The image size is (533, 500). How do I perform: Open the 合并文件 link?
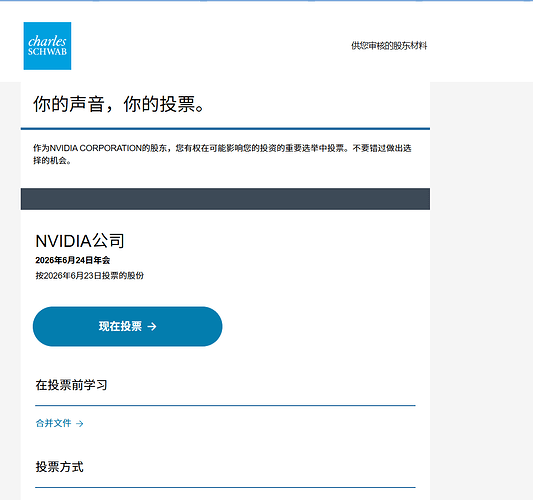(x=59, y=423)
